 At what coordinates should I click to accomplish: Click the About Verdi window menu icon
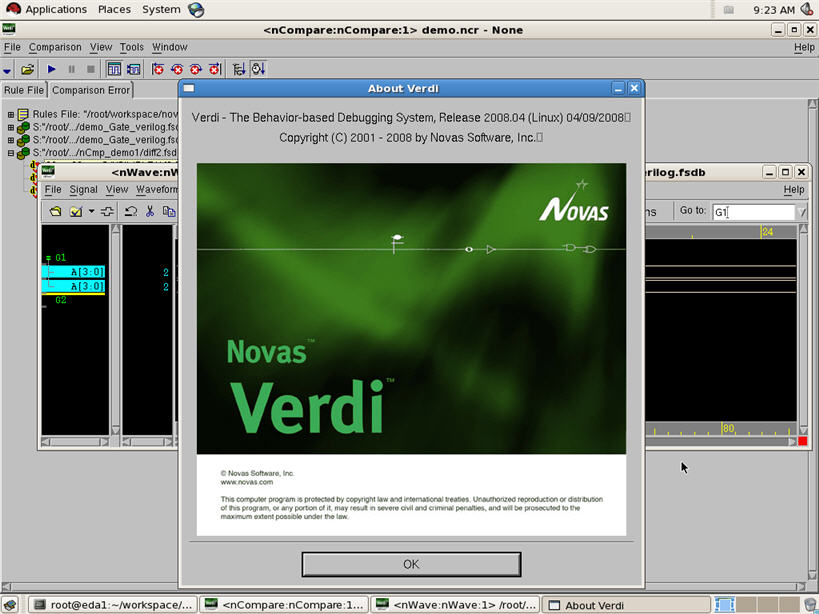(x=189, y=88)
